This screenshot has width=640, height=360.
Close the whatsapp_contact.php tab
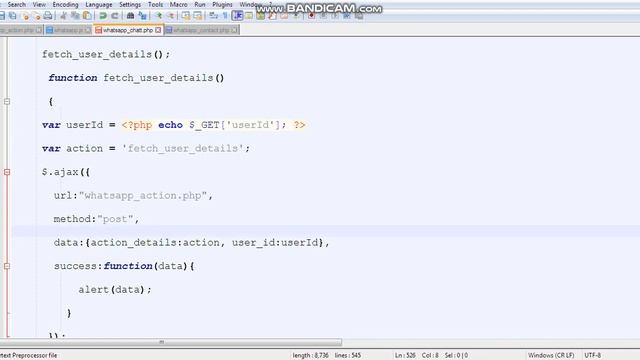pyautogui.click(x=234, y=30)
